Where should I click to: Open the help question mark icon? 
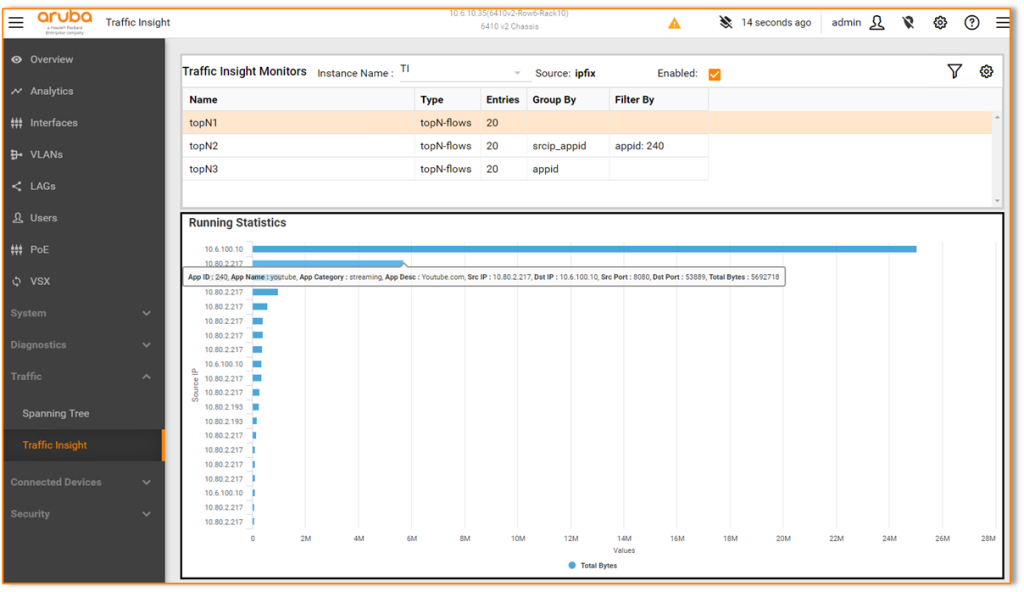[x=972, y=23]
